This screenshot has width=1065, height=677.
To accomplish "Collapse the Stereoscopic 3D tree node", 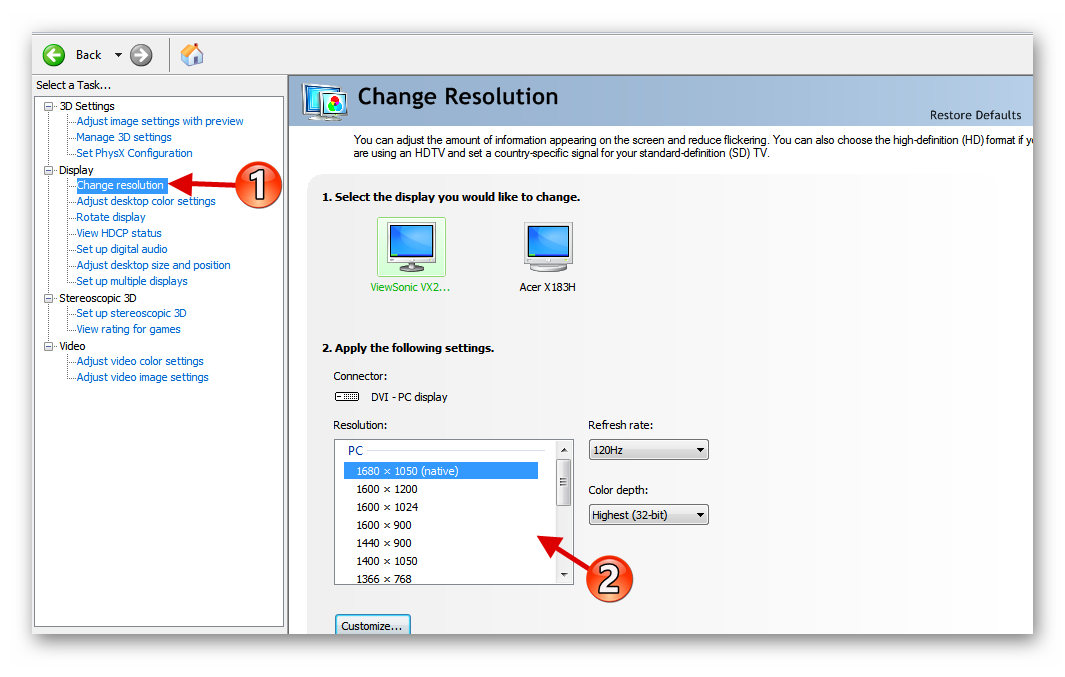I will [x=48, y=298].
